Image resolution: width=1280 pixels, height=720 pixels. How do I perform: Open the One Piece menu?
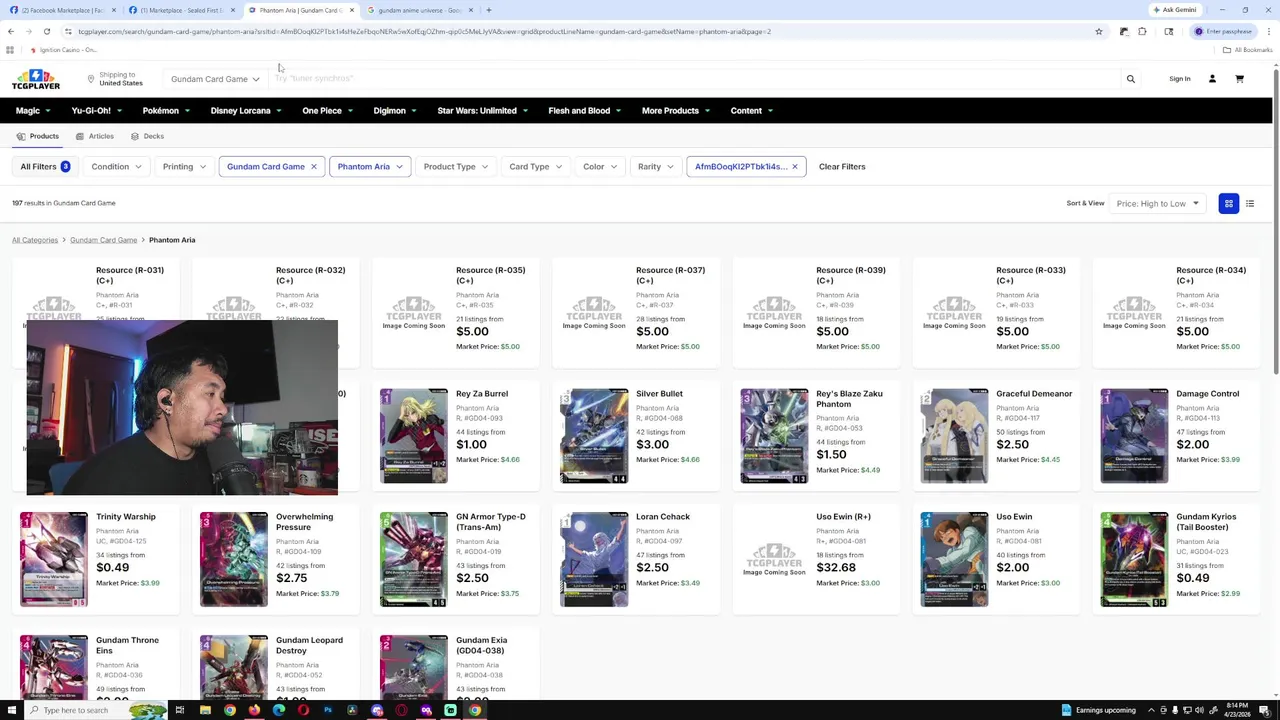pos(328,111)
